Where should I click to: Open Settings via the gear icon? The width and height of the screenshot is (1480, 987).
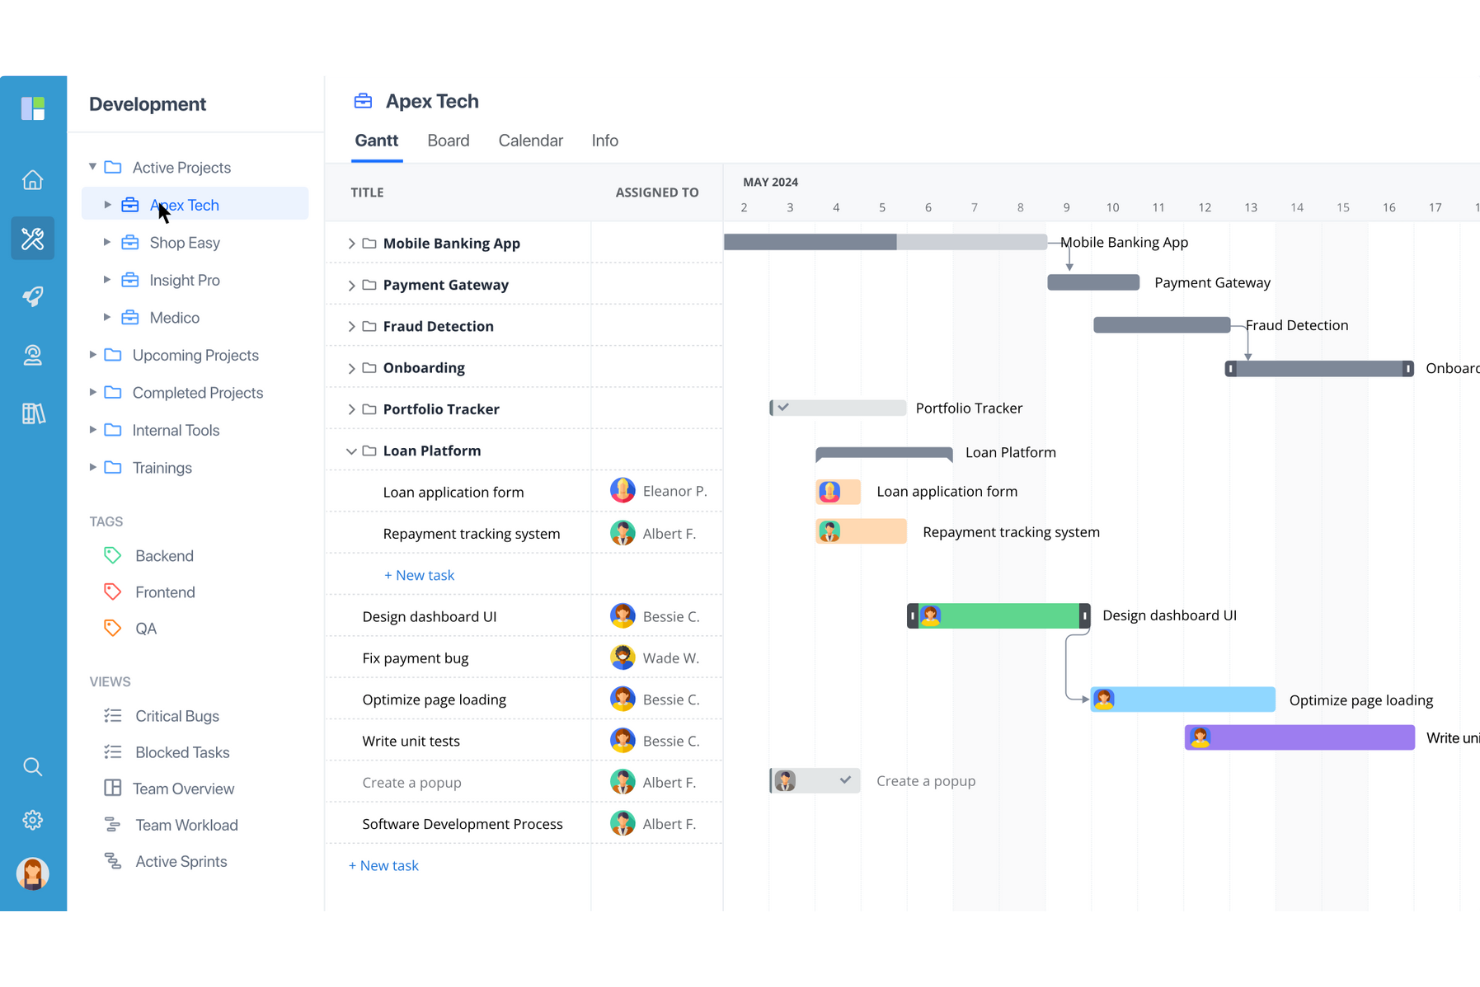(x=33, y=819)
